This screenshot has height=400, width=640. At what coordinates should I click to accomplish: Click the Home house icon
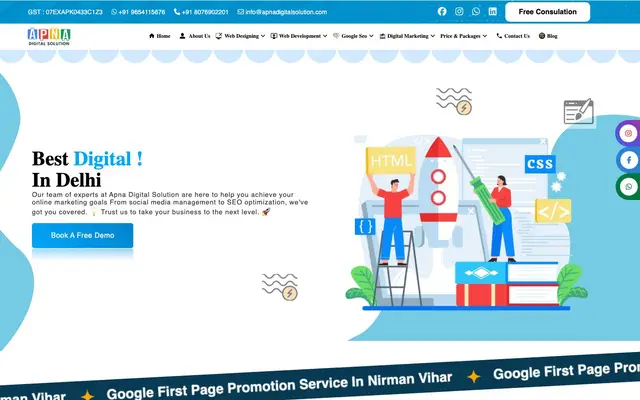point(152,36)
